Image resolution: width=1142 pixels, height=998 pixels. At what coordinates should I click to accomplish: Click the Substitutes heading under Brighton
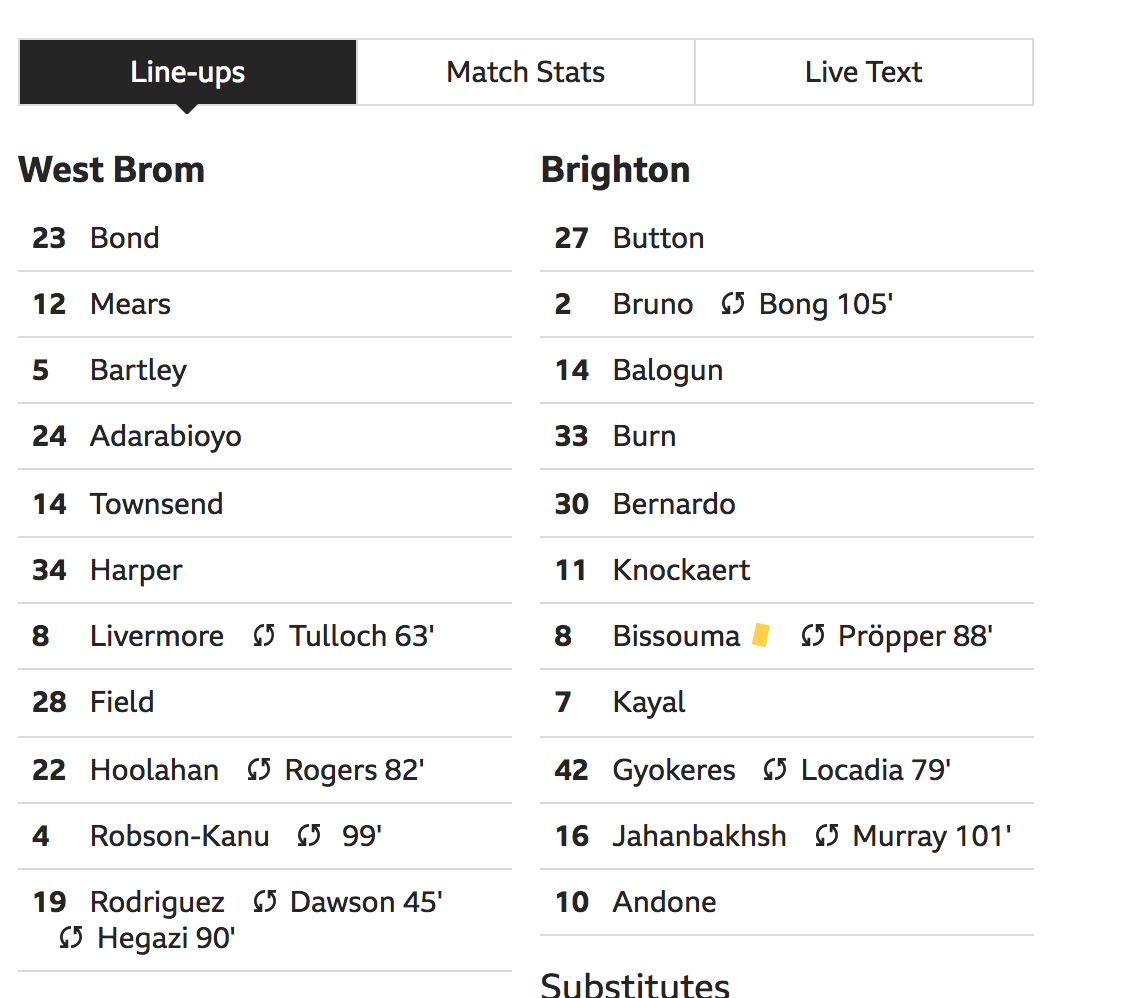coord(635,983)
